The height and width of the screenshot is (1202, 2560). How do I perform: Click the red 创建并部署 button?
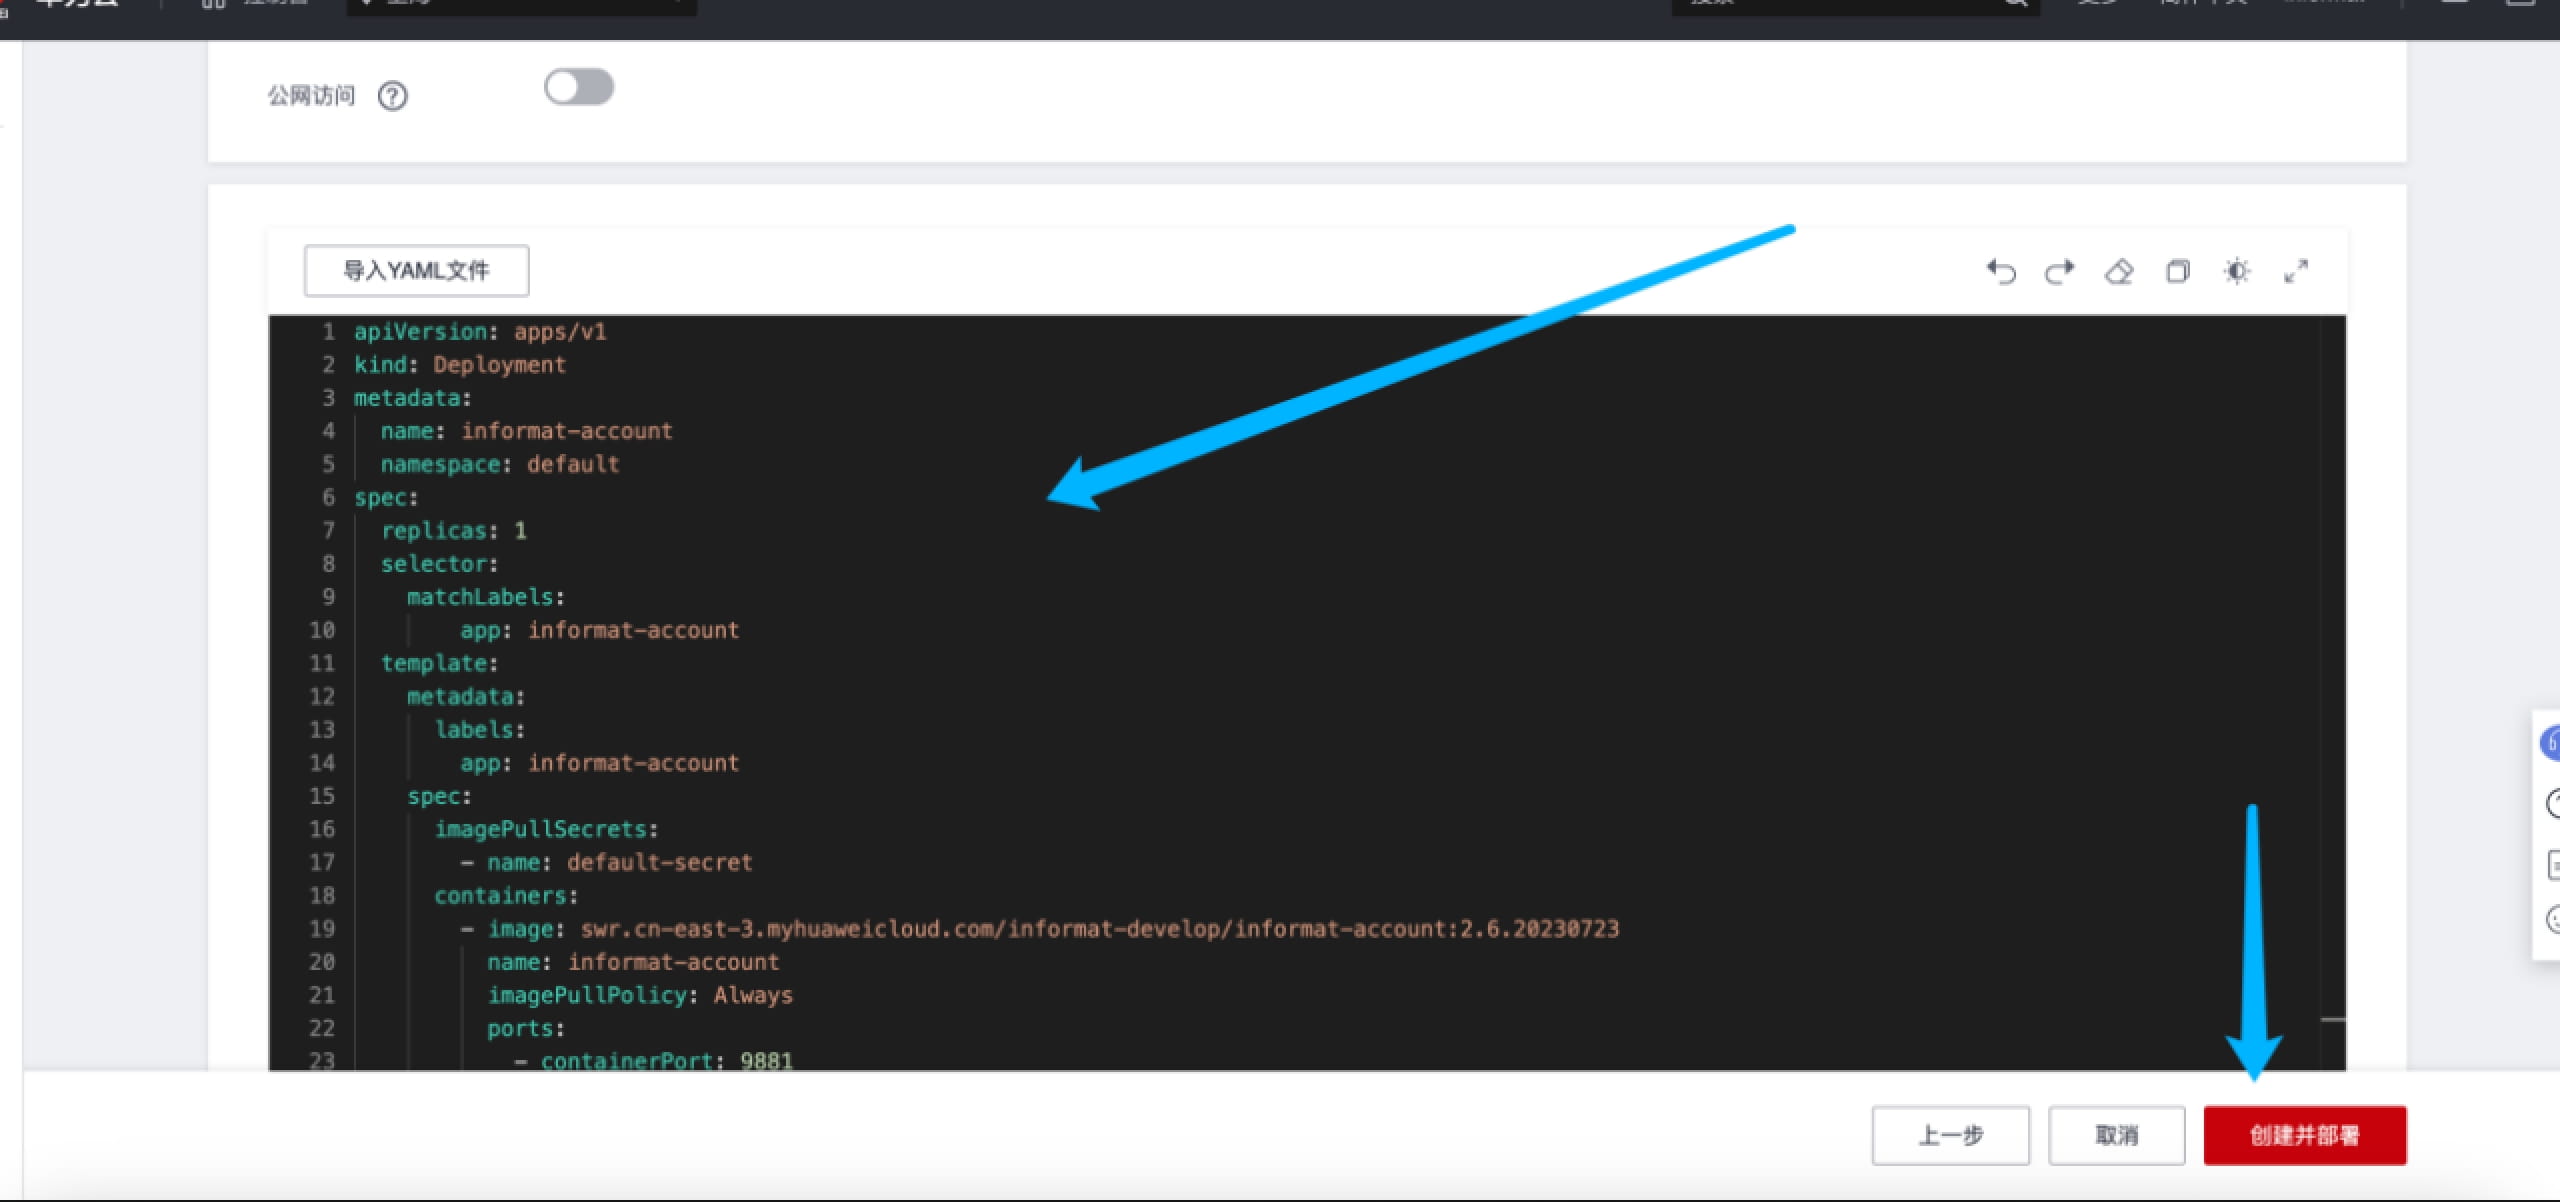pyautogui.click(x=2304, y=1135)
